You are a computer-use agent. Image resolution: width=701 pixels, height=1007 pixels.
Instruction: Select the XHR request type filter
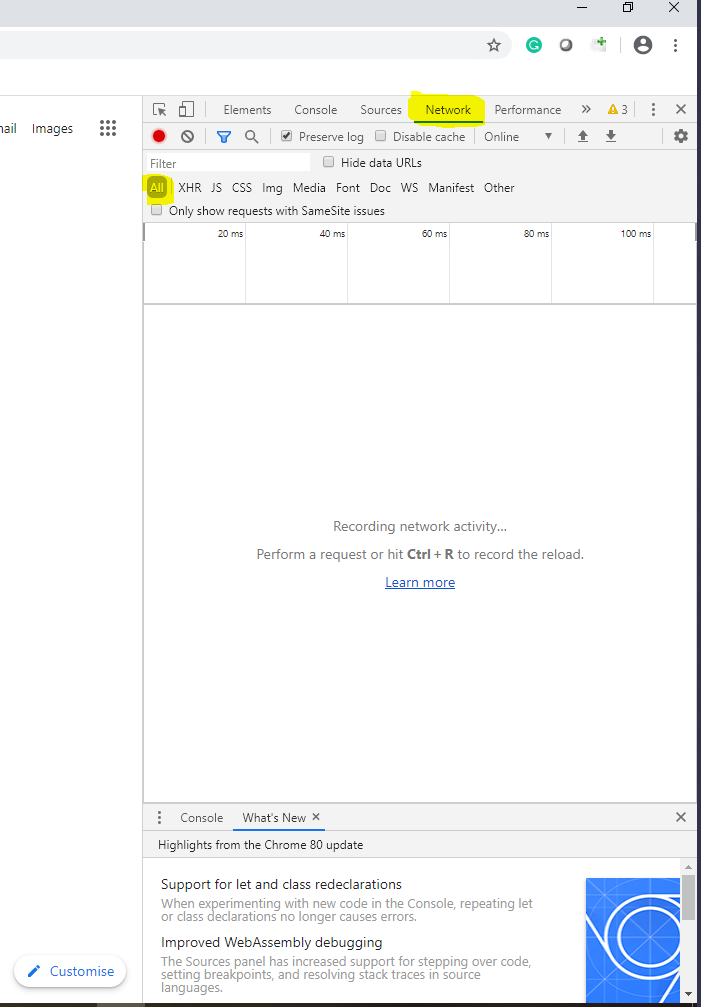189,188
